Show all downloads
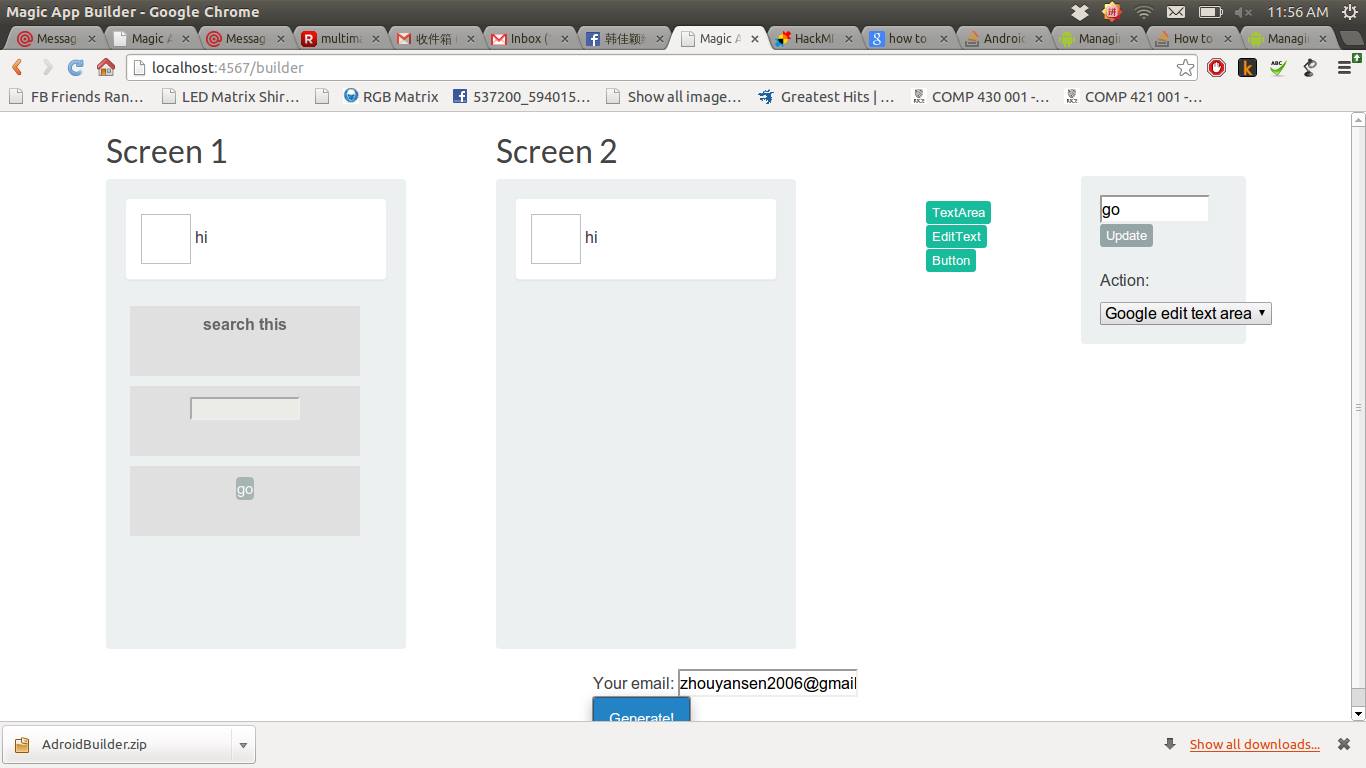The width and height of the screenshot is (1366, 768). click(x=1254, y=744)
